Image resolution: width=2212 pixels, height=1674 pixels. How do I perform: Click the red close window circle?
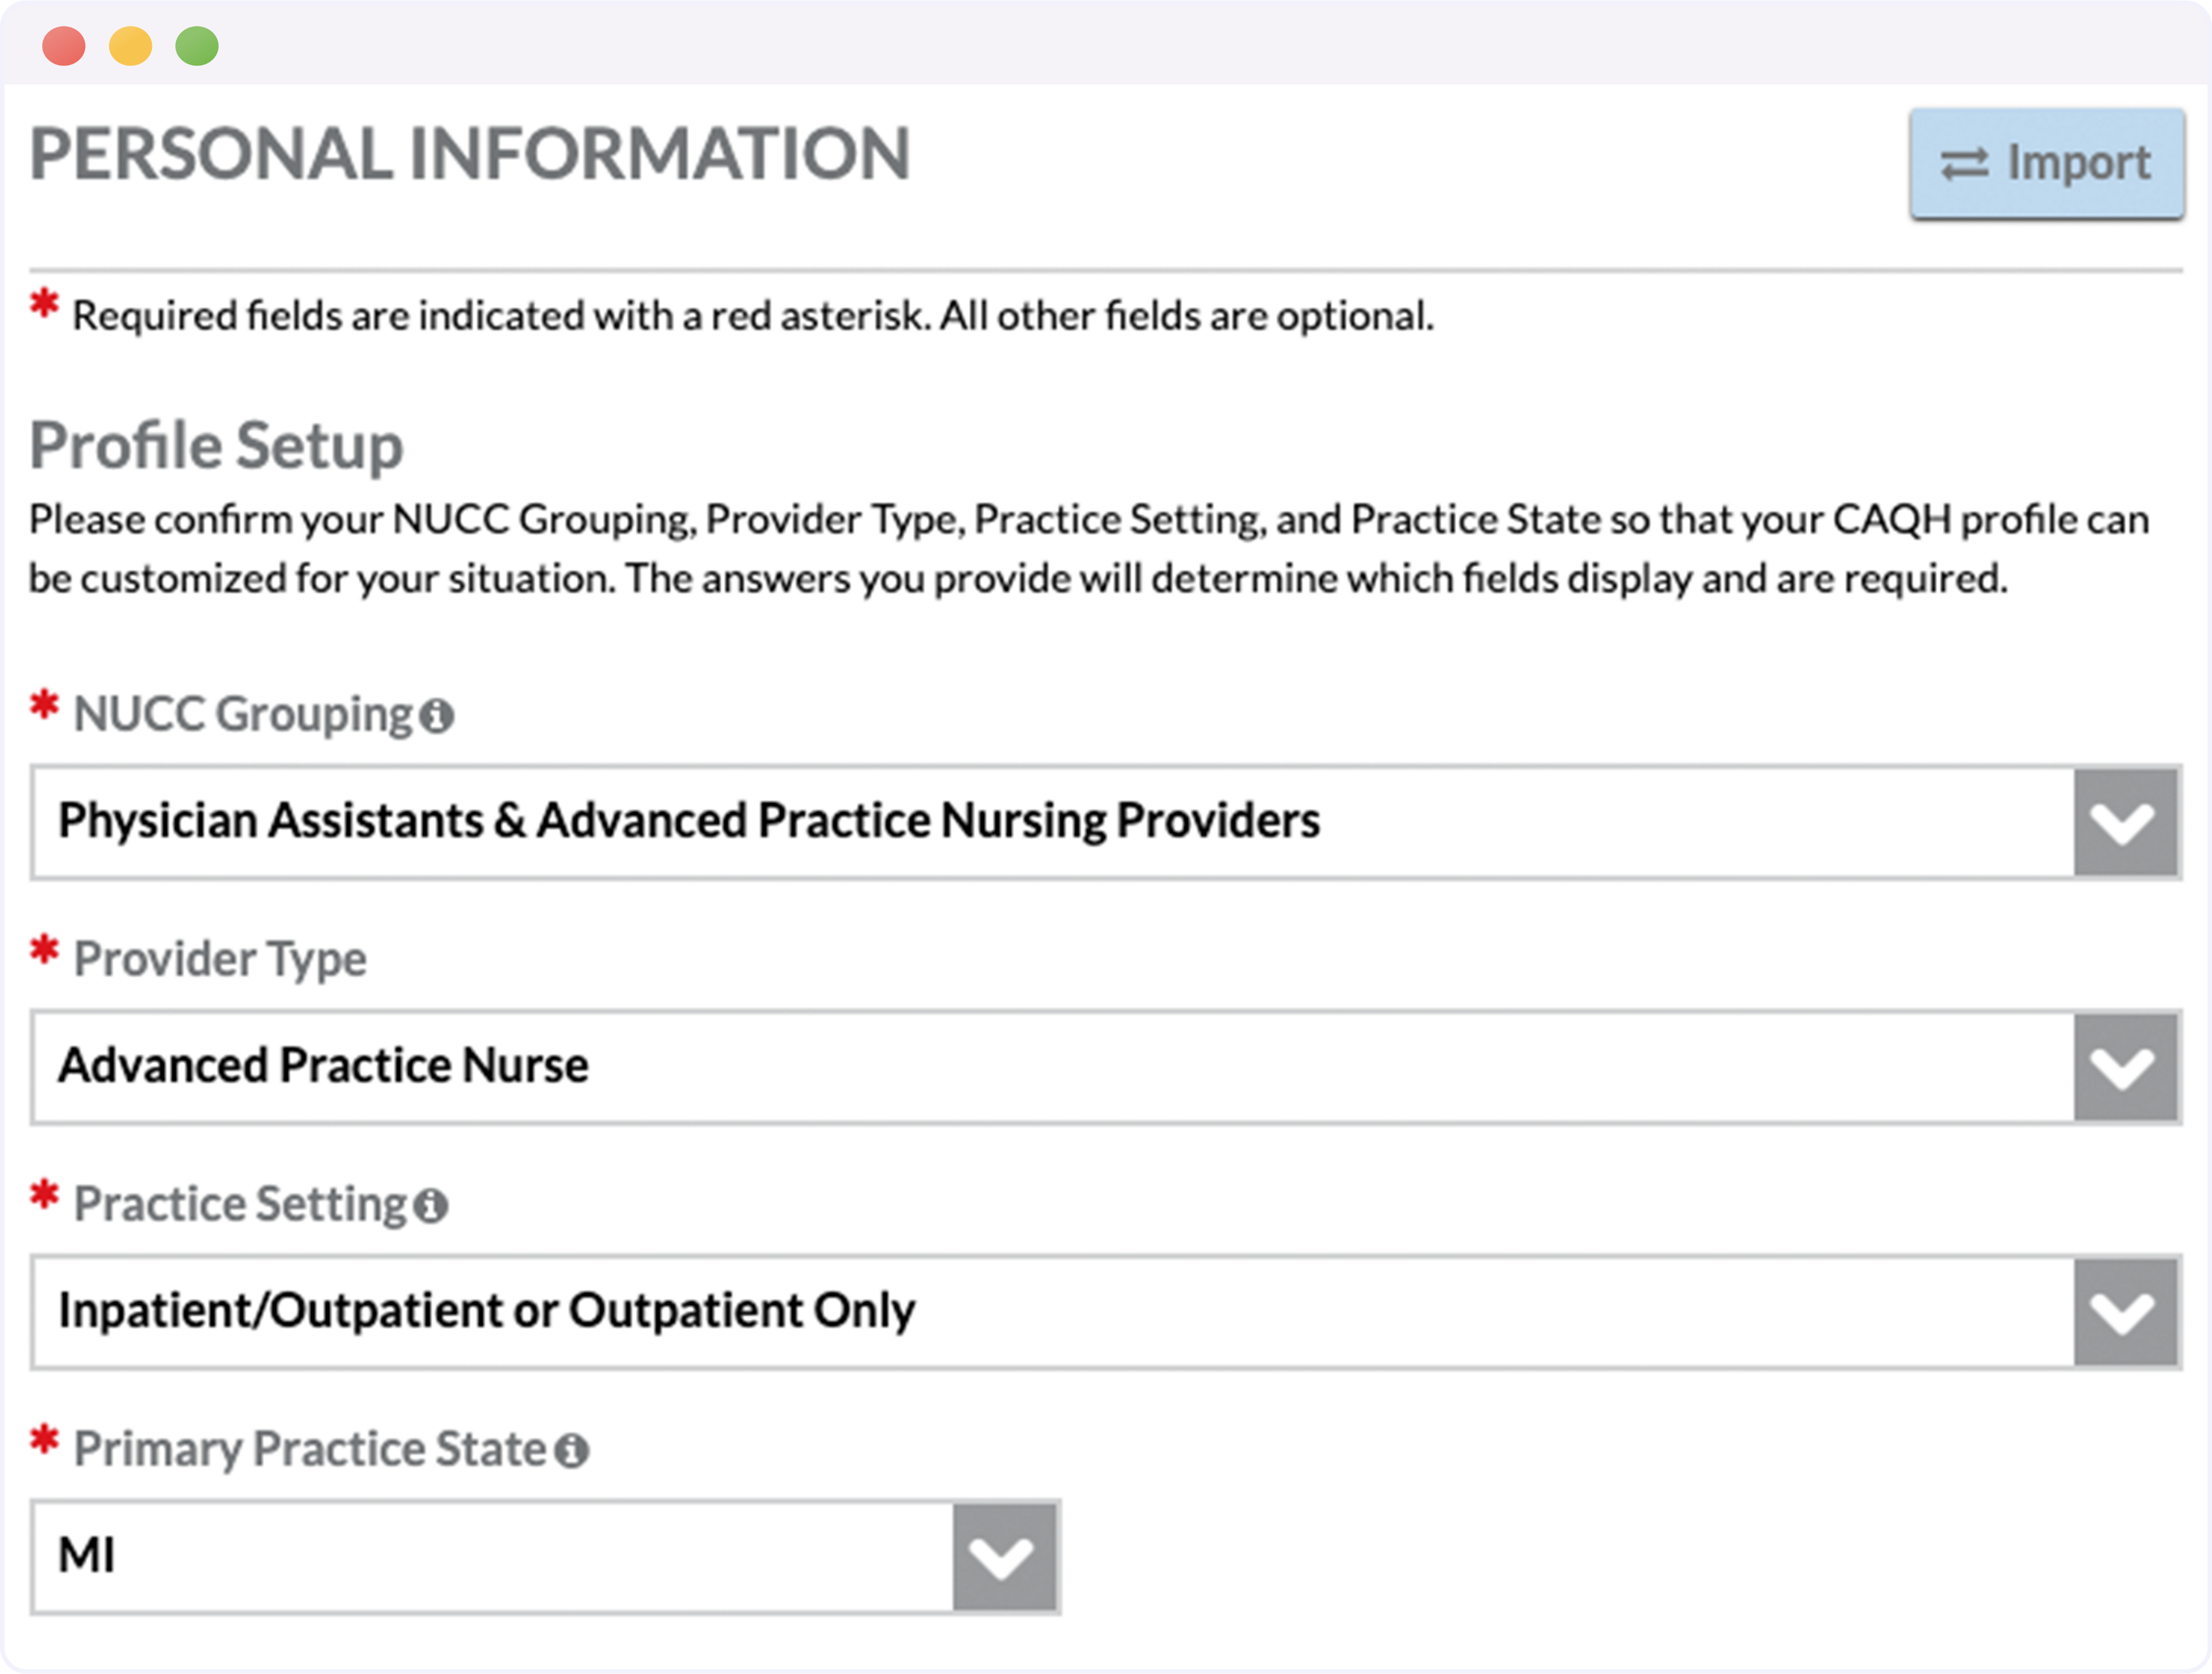[64, 46]
